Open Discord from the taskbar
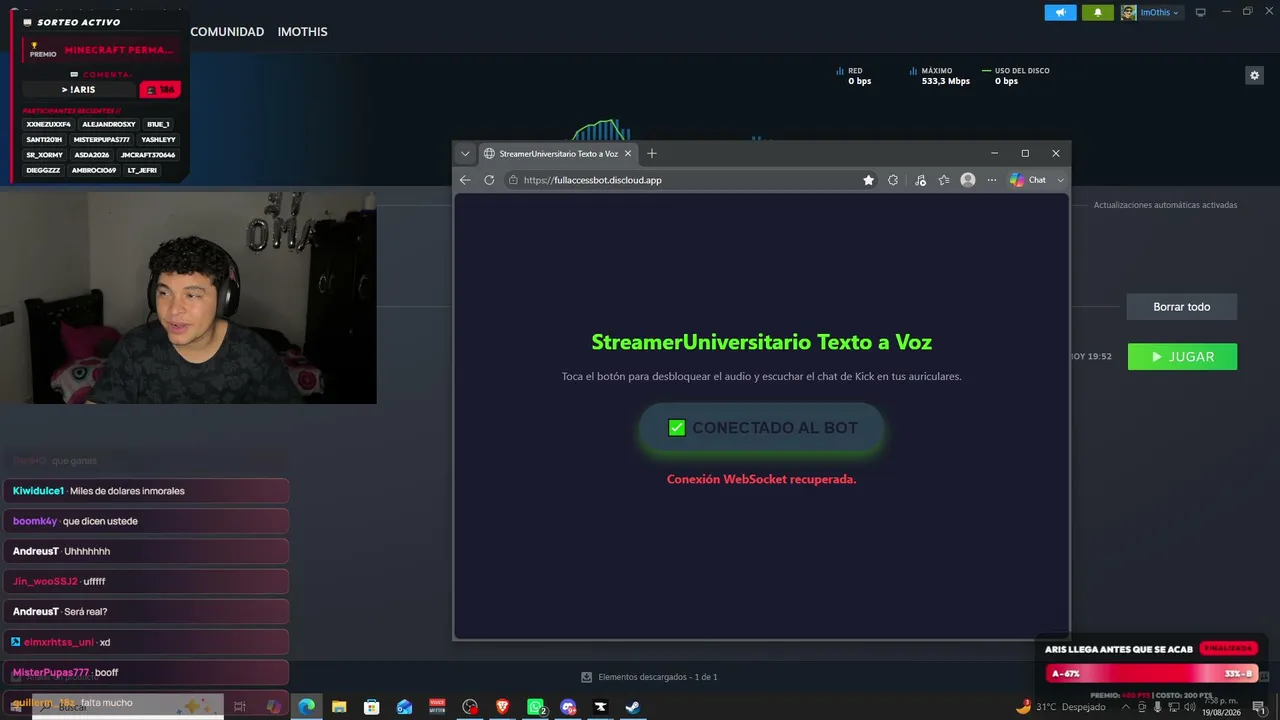The height and width of the screenshot is (720, 1280). click(568, 707)
